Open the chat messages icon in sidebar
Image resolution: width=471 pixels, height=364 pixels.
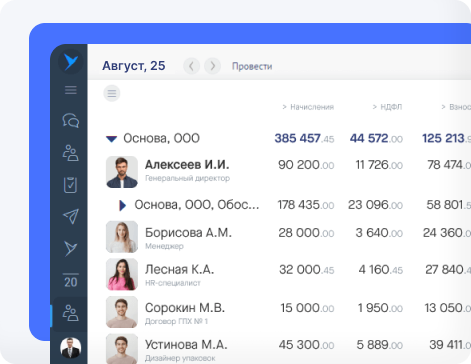tap(71, 120)
